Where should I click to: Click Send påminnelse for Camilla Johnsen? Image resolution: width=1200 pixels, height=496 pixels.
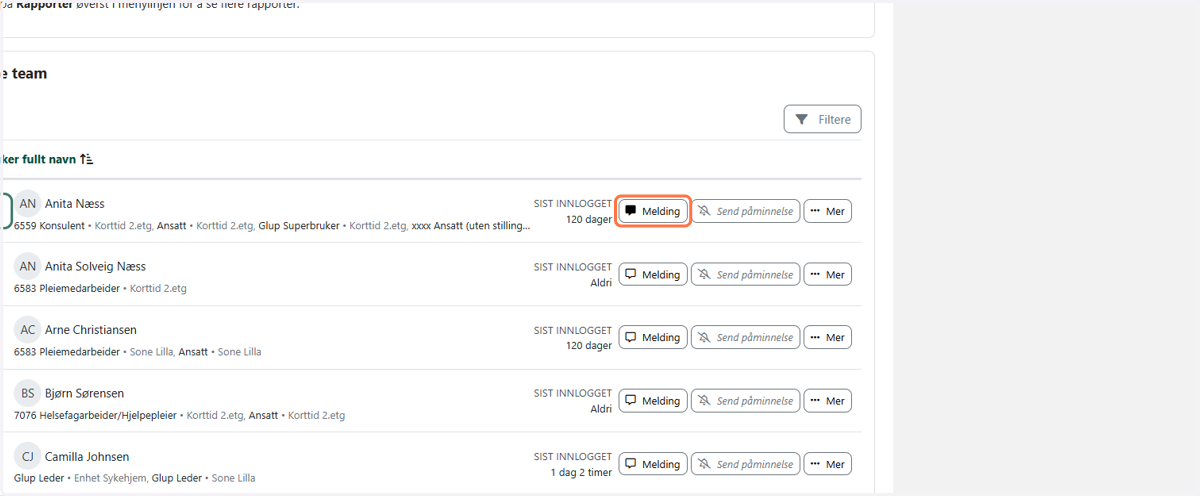coord(746,463)
